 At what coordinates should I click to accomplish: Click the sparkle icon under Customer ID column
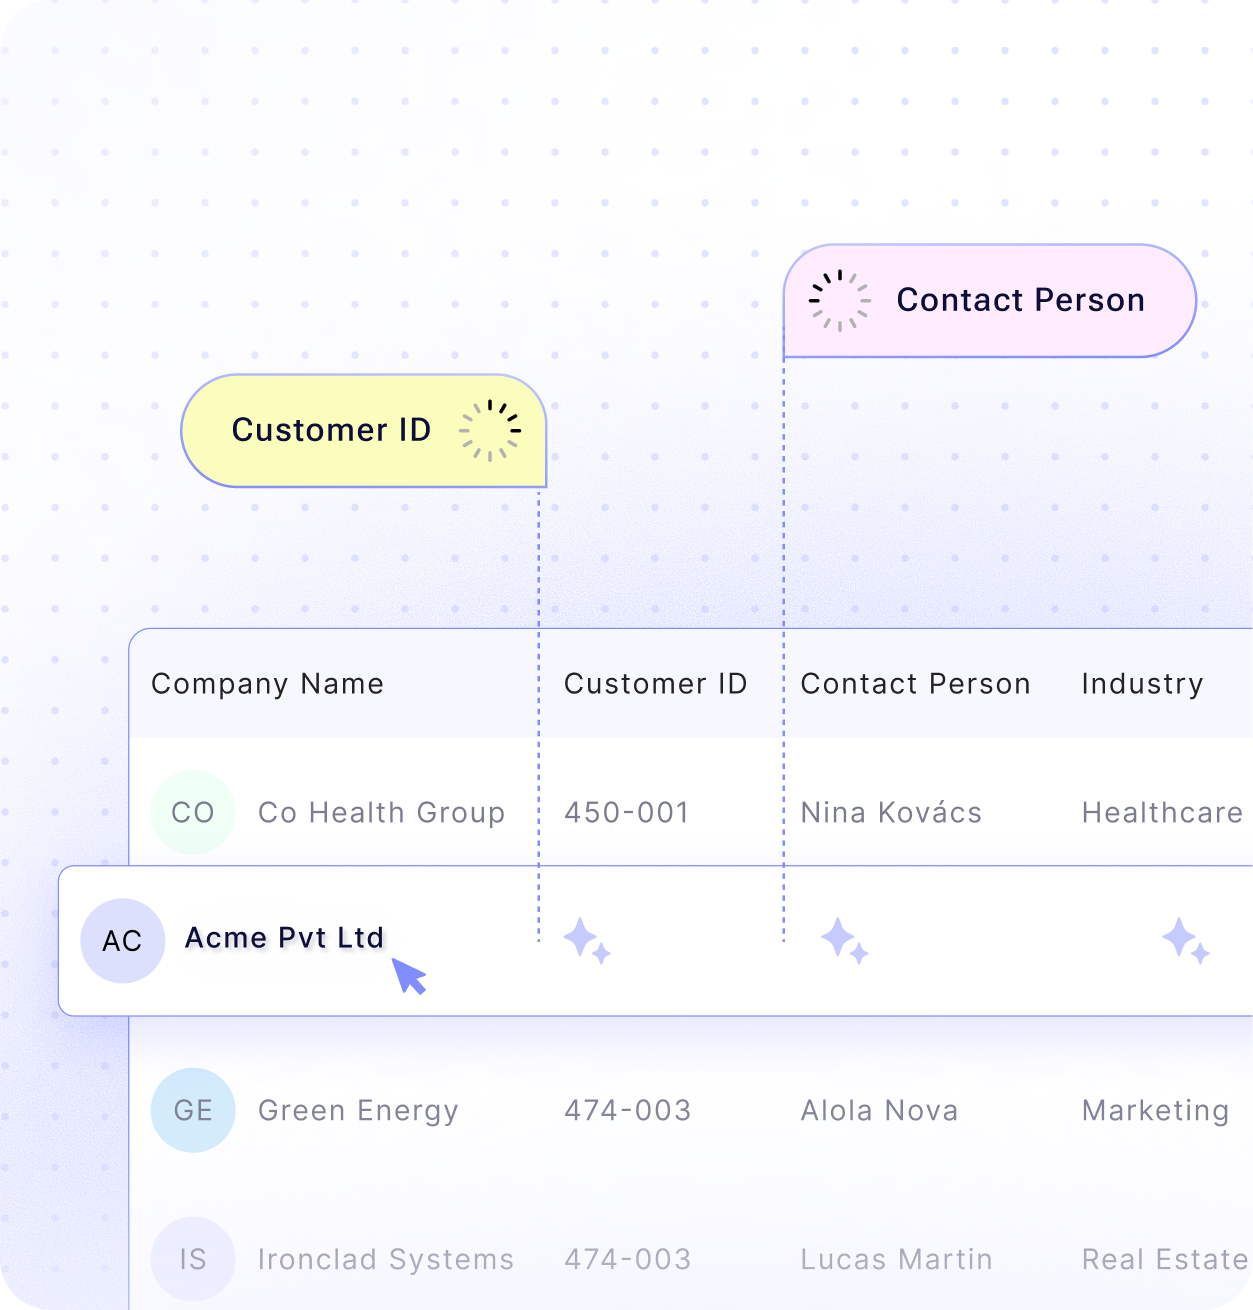tap(587, 941)
